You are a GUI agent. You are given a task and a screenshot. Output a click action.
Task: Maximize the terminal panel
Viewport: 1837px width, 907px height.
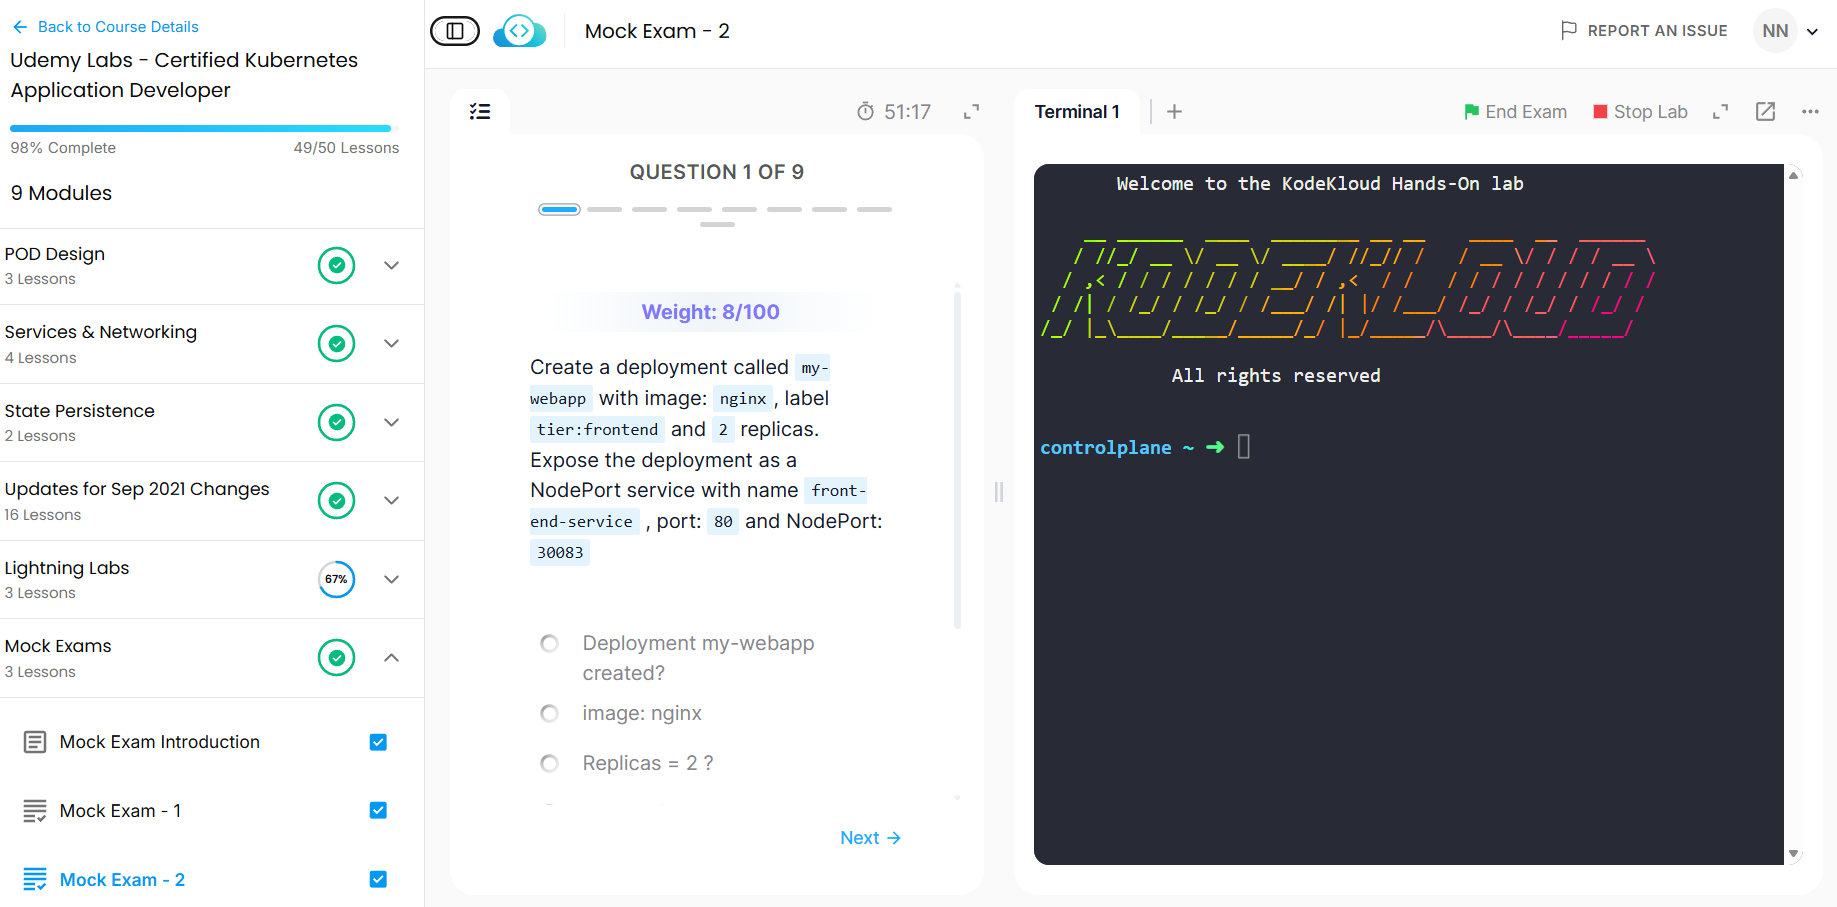(x=1720, y=112)
